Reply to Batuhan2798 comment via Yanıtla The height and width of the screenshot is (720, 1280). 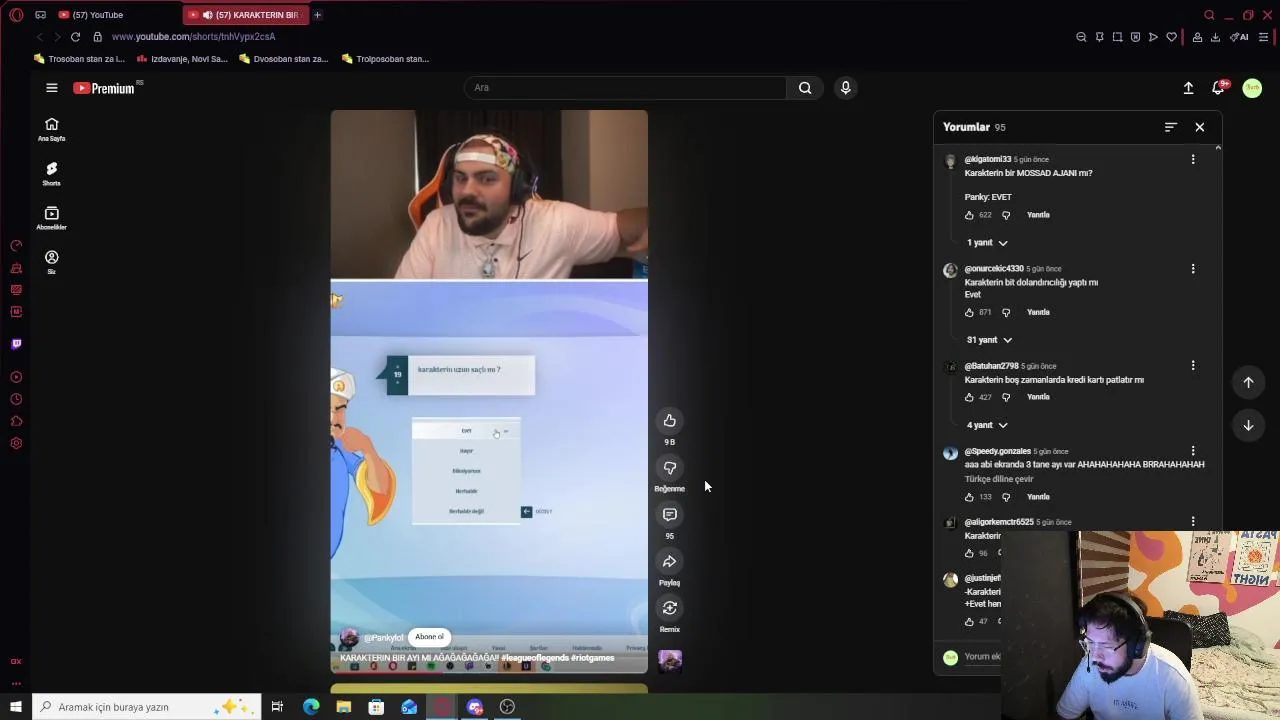1038,397
